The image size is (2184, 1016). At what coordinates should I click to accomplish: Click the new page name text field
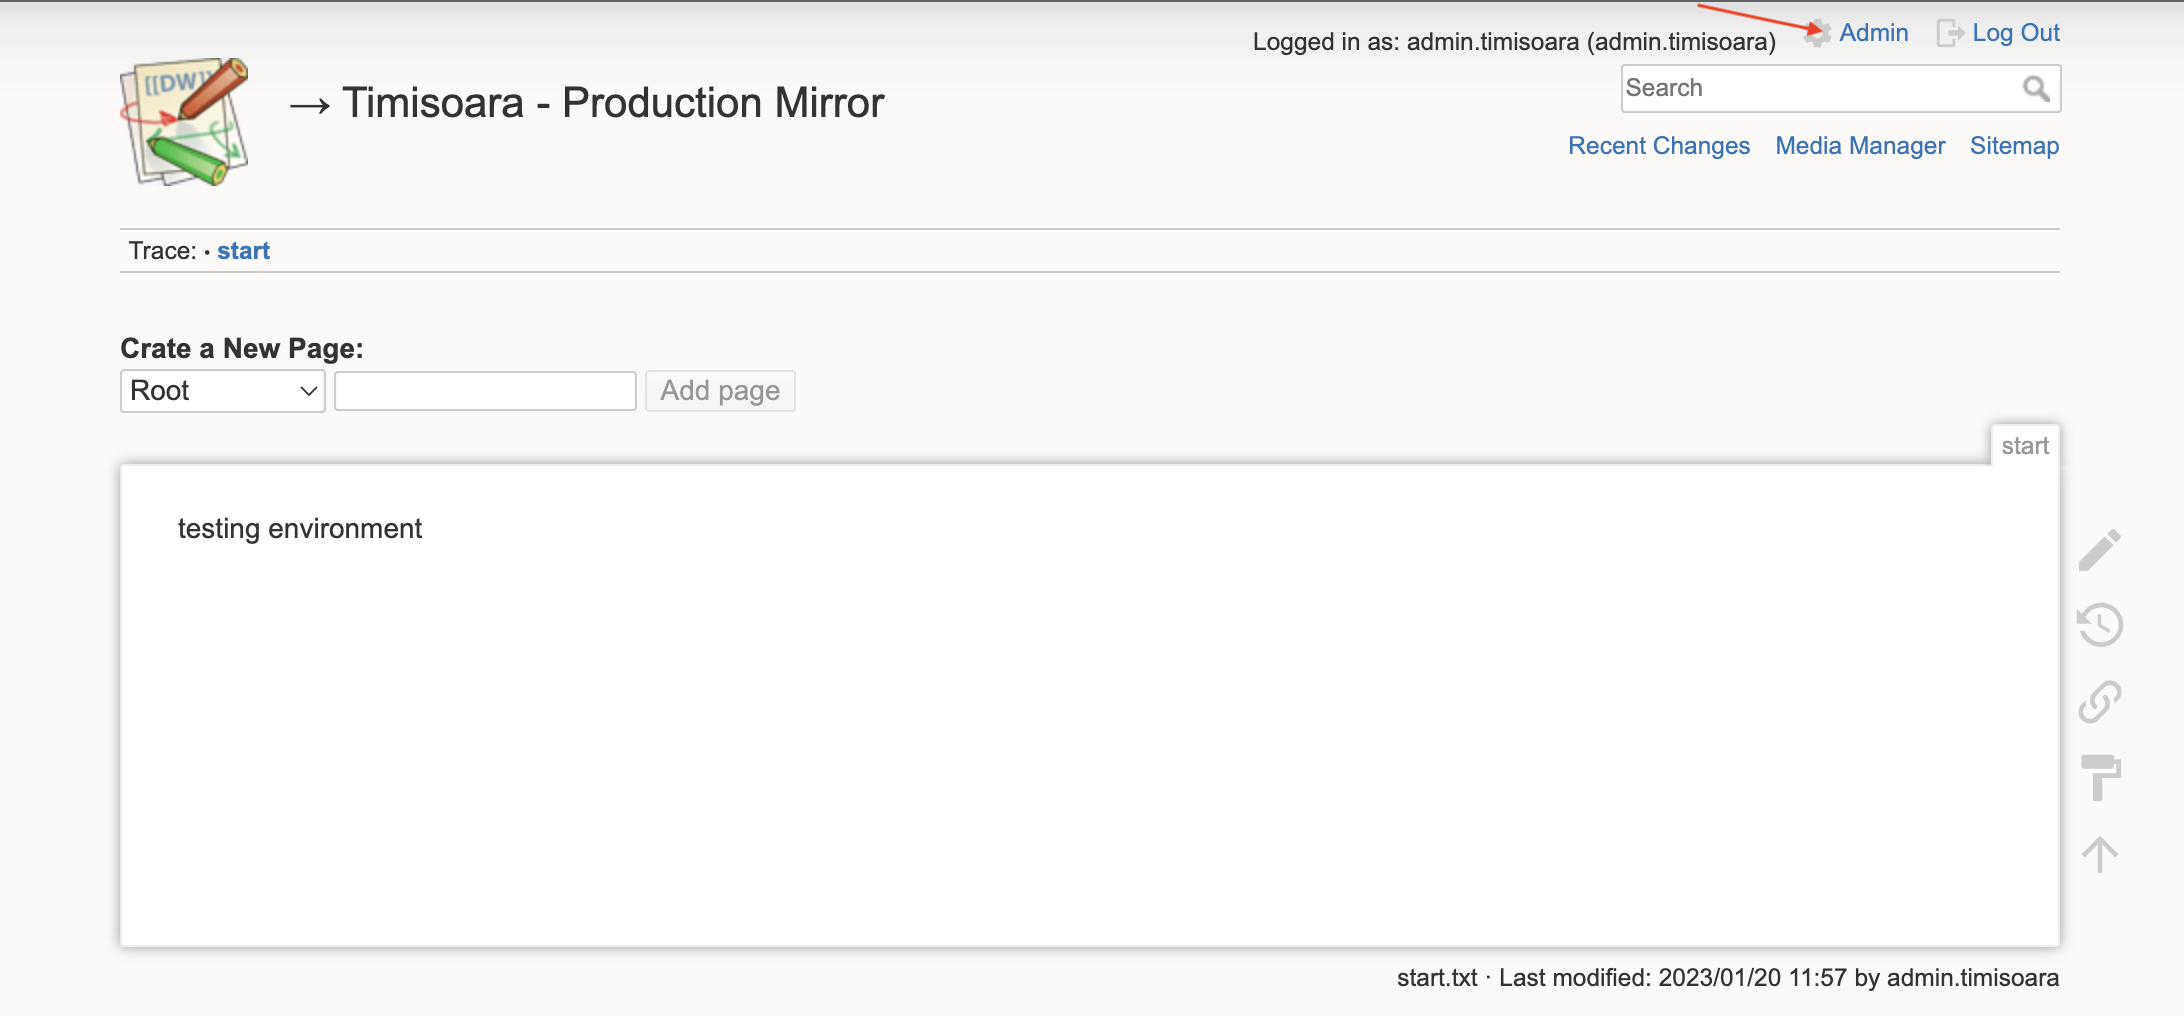tap(485, 391)
